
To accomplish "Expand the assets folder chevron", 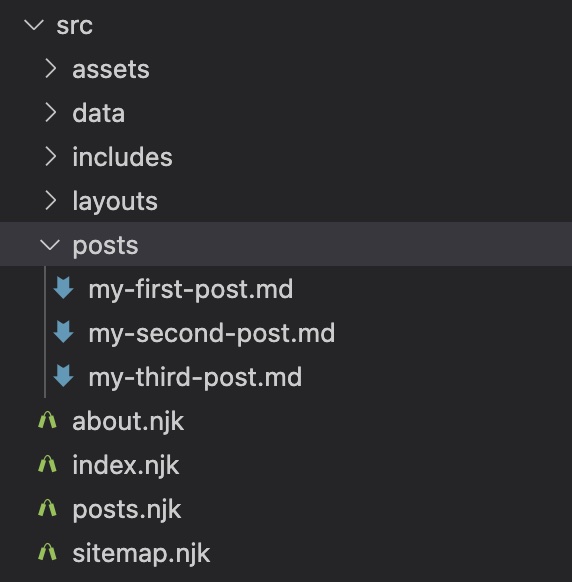I will point(50,69).
